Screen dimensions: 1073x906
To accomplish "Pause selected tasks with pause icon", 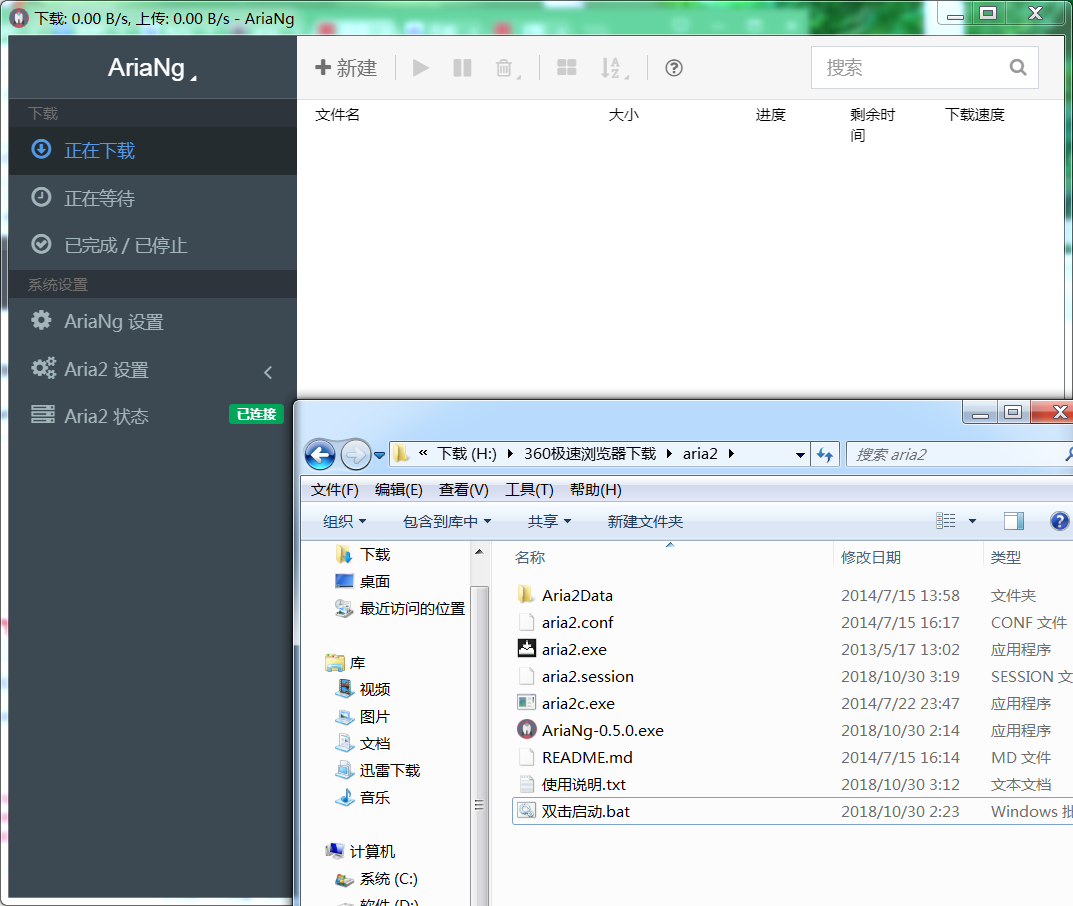I will [x=462, y=68].
